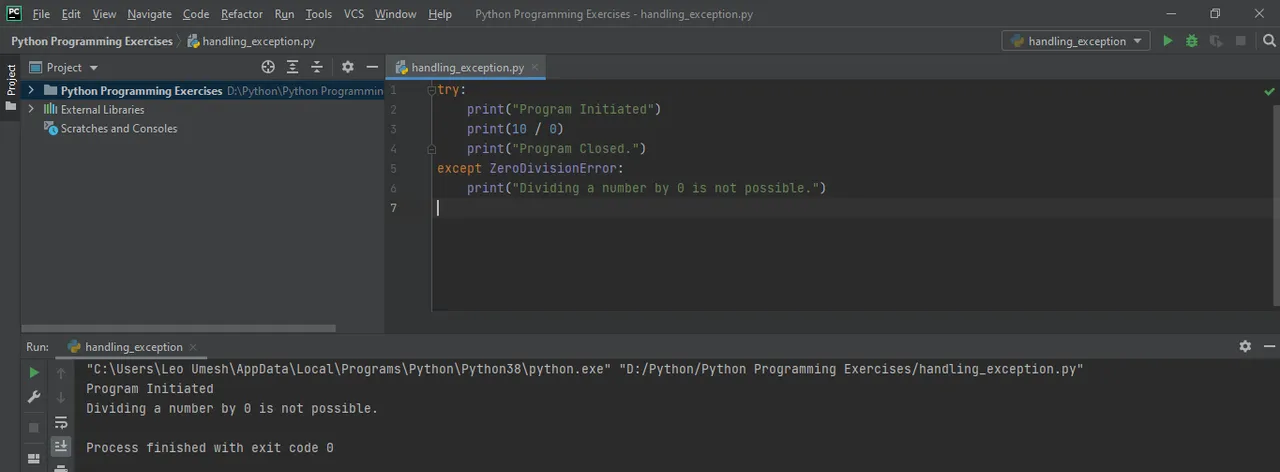Click the Locate/Select Opened File target icon

268,67
